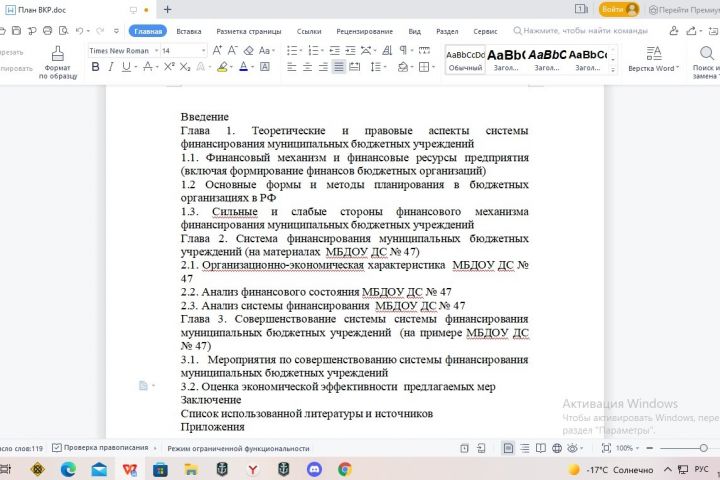Open the change case Aa dropdown
720x480 pixels.
point(267,51)
